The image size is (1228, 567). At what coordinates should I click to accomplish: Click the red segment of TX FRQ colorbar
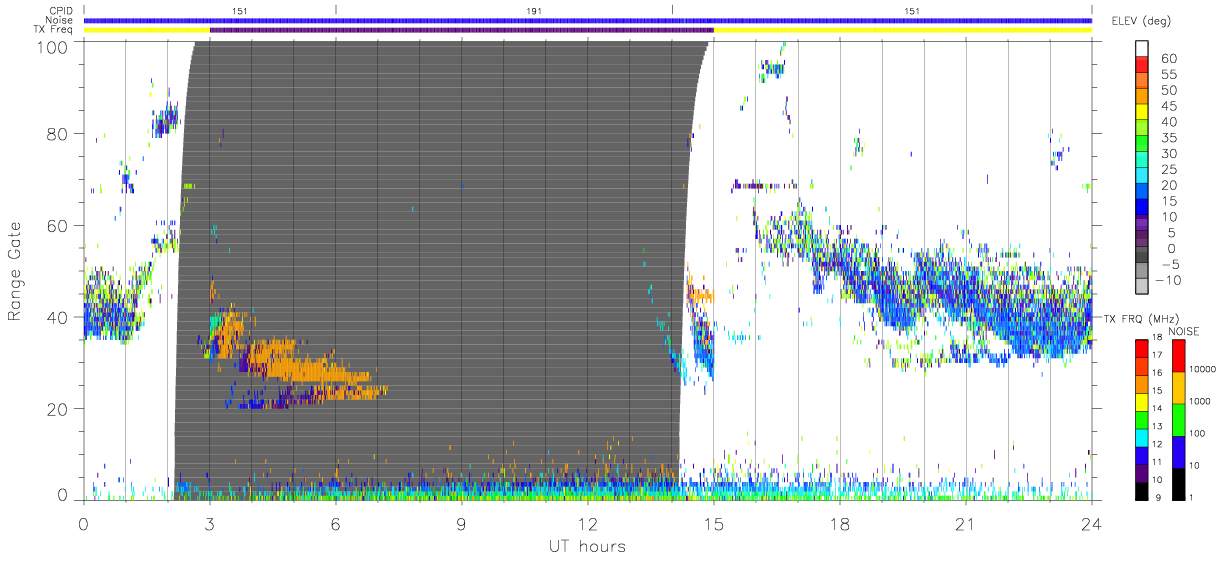(x=1142, y=348)
